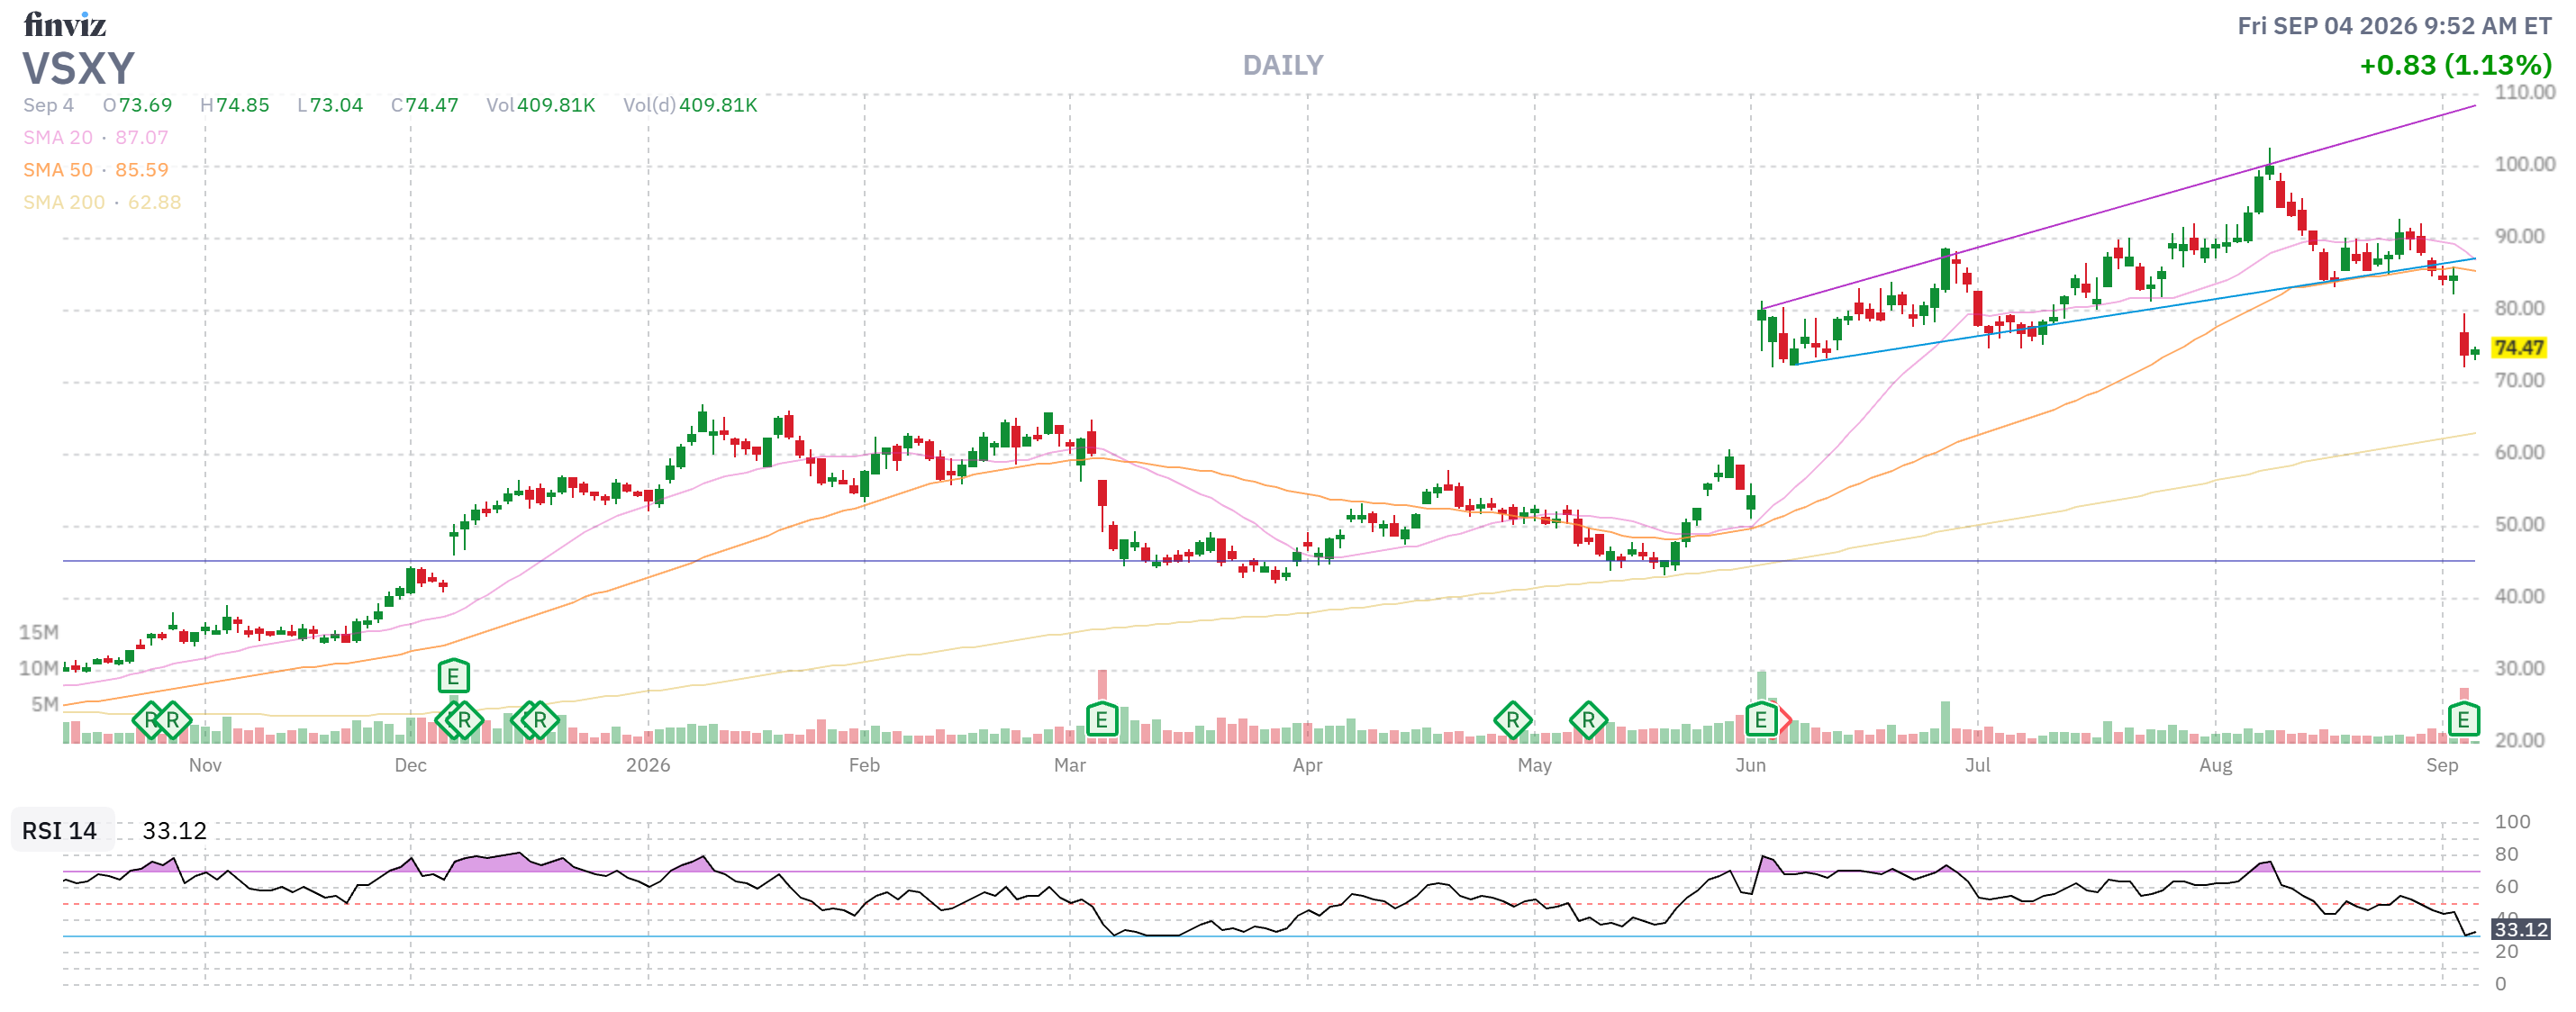
Task: Open the June earnings E marker
Action: [1760, 719]
